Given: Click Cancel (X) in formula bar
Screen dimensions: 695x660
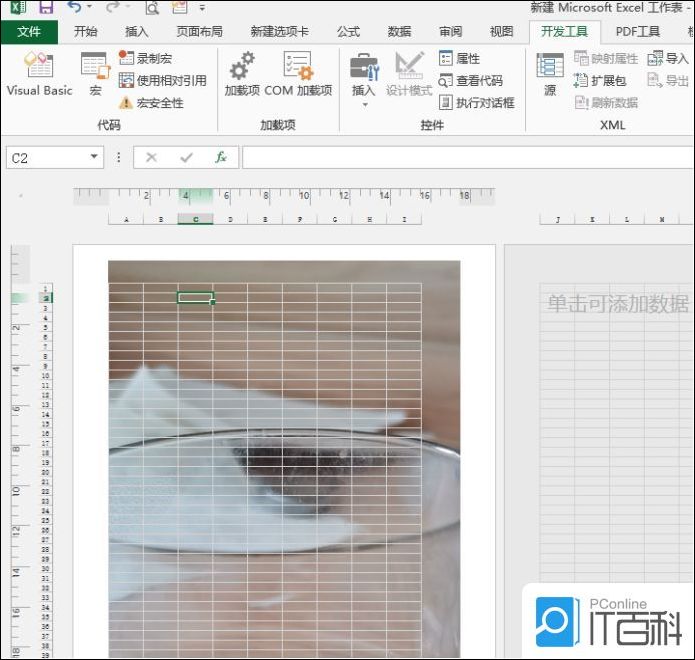Looking at the screenshot, I should click(152, 157).
